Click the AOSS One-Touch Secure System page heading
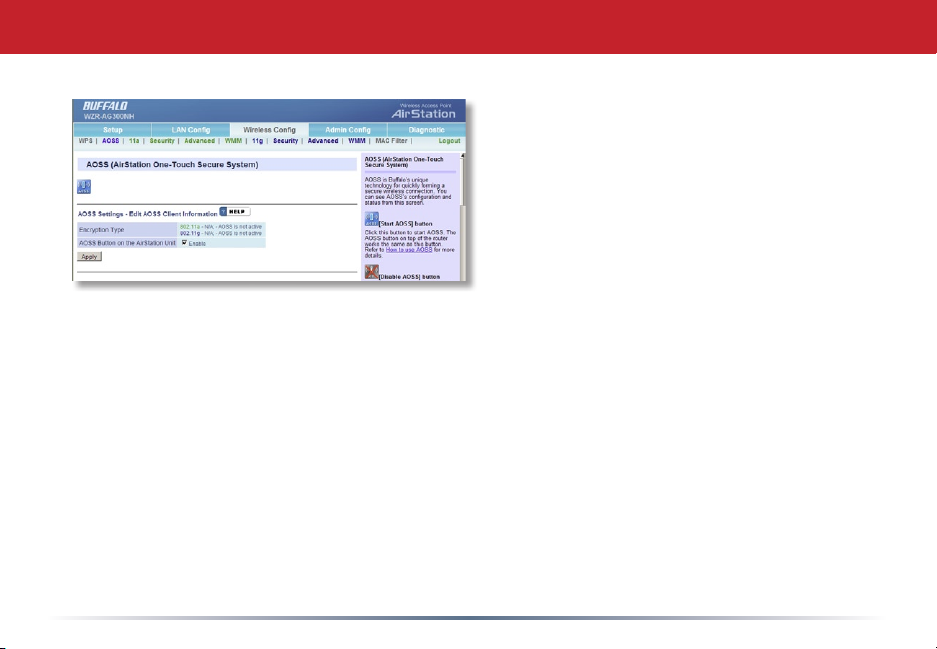 (172, 164)
